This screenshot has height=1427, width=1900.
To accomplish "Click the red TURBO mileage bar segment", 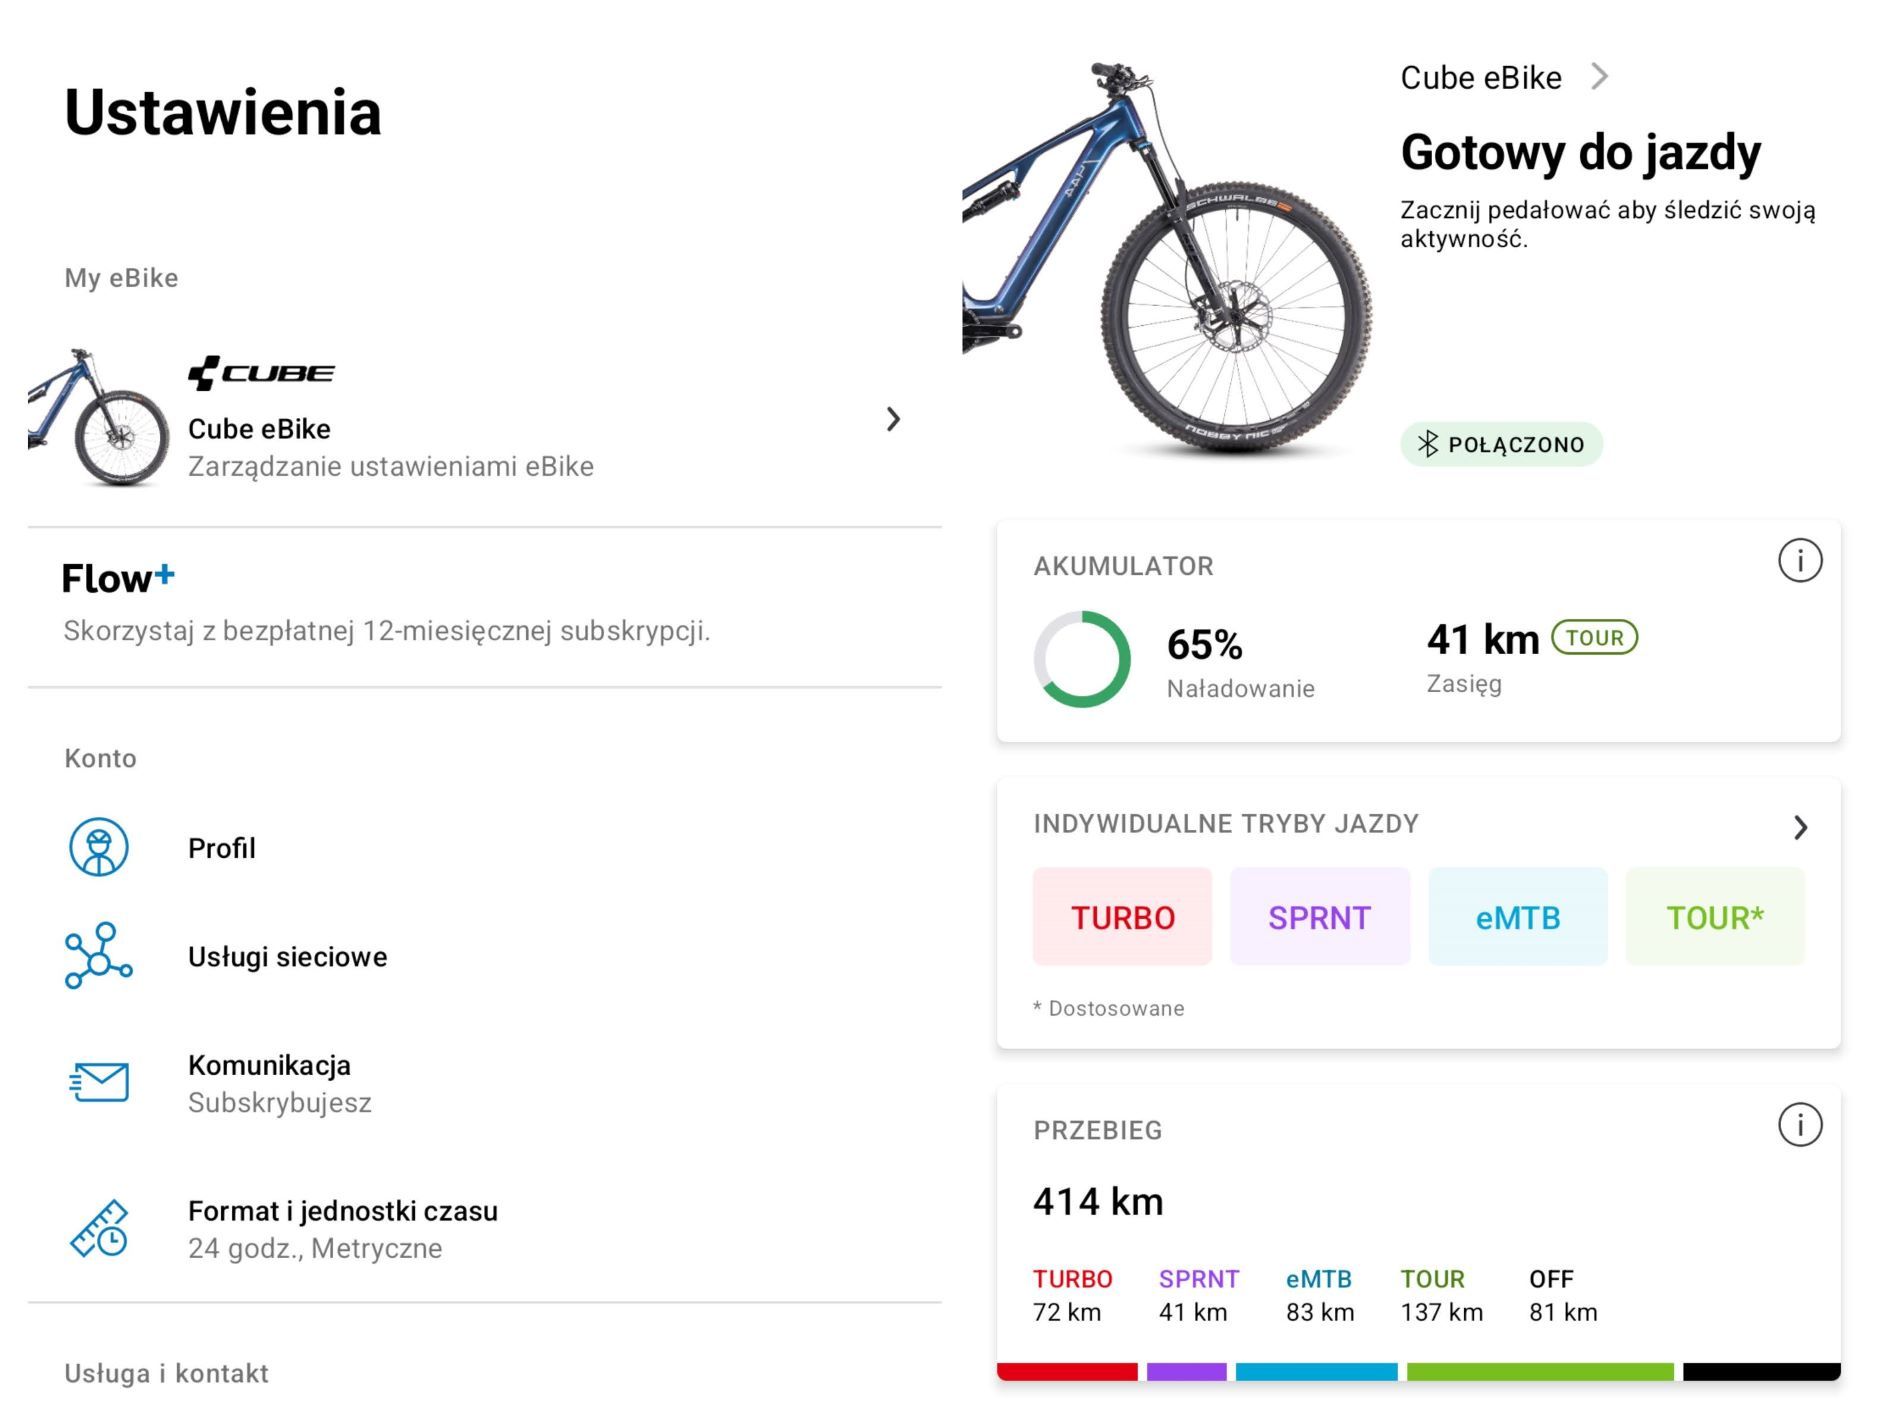I will point(1067,1372).
